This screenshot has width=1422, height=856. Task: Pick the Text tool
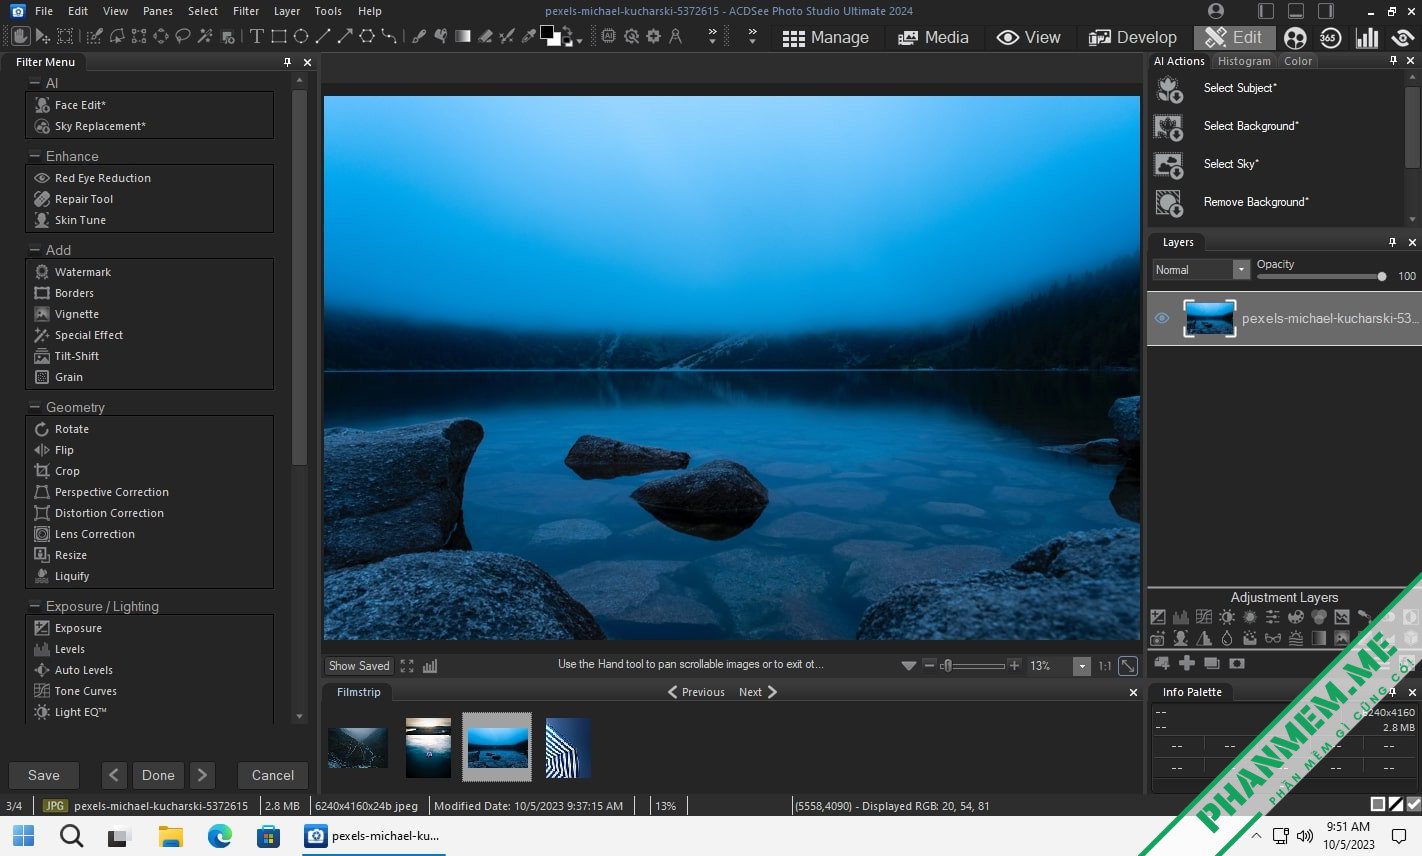pos(257,37)
